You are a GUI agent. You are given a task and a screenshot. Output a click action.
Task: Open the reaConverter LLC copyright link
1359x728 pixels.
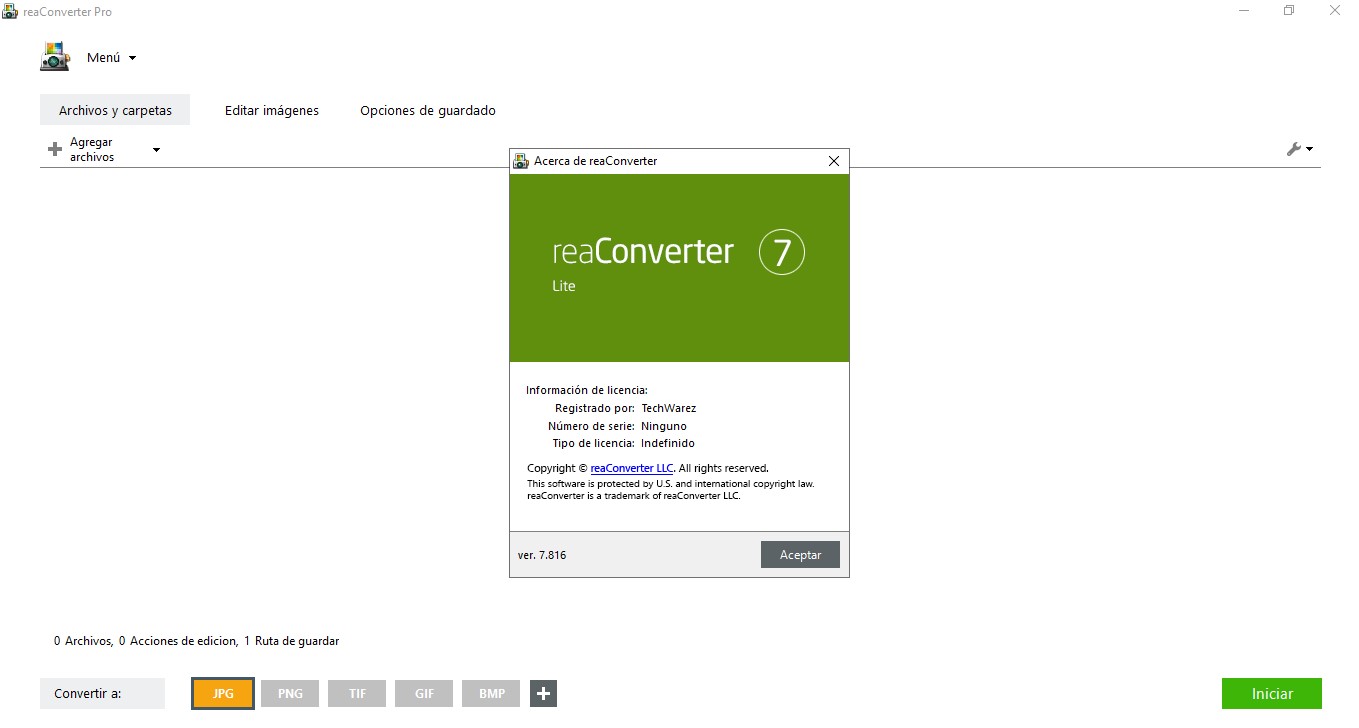tap(631, 467)
